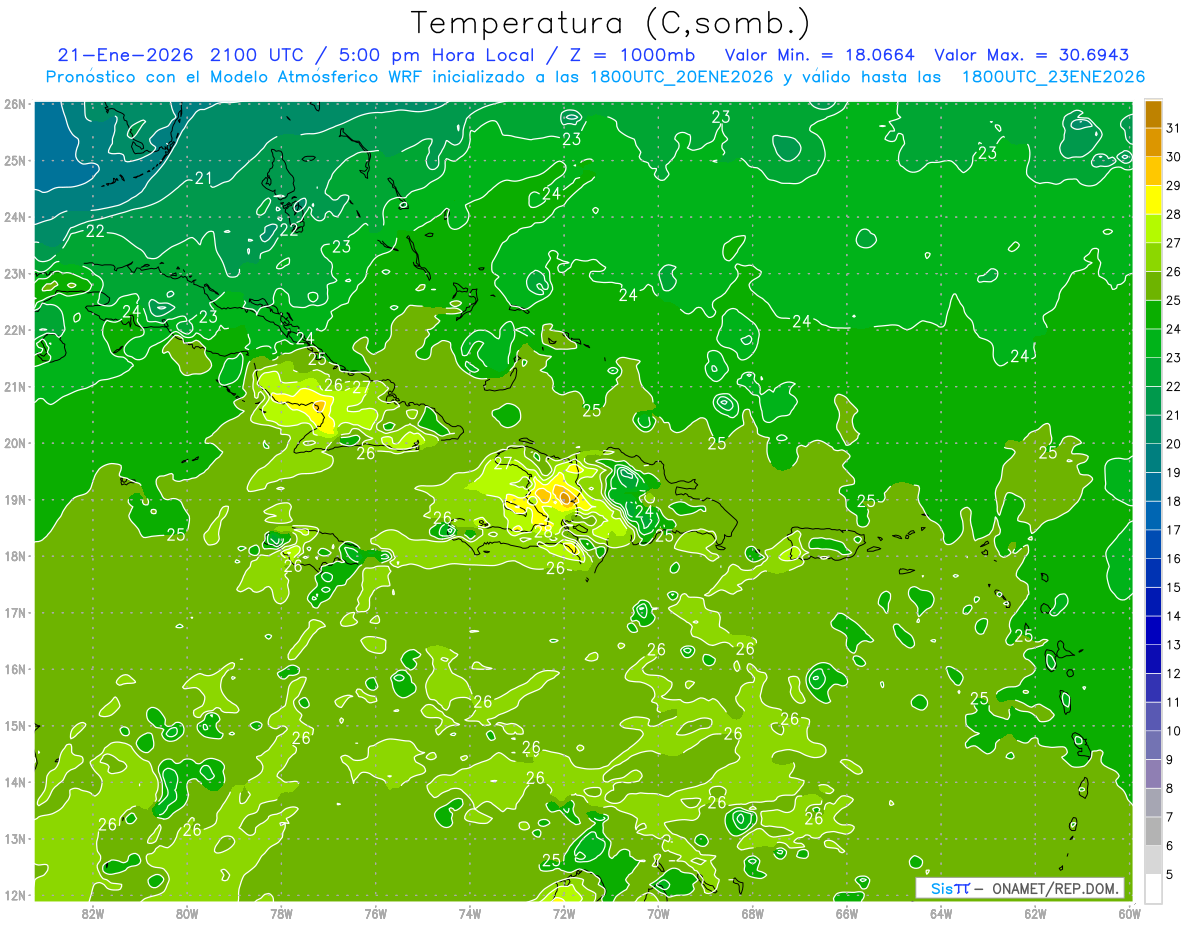Pick the lime swatch between 27 and 28
Viewport: 1200px width, 927px height.
pyautogui.click(x=1153, y=228)
